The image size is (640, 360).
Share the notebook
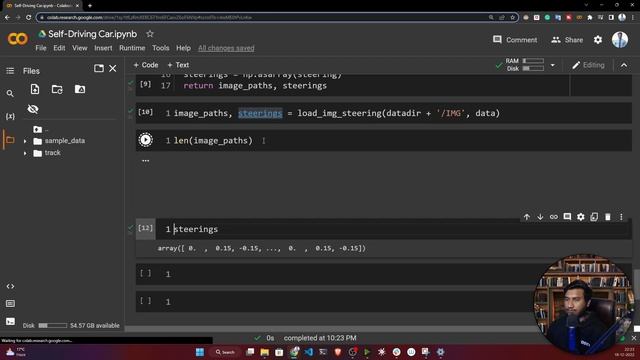pyautogui.click(x=567, y=40)
